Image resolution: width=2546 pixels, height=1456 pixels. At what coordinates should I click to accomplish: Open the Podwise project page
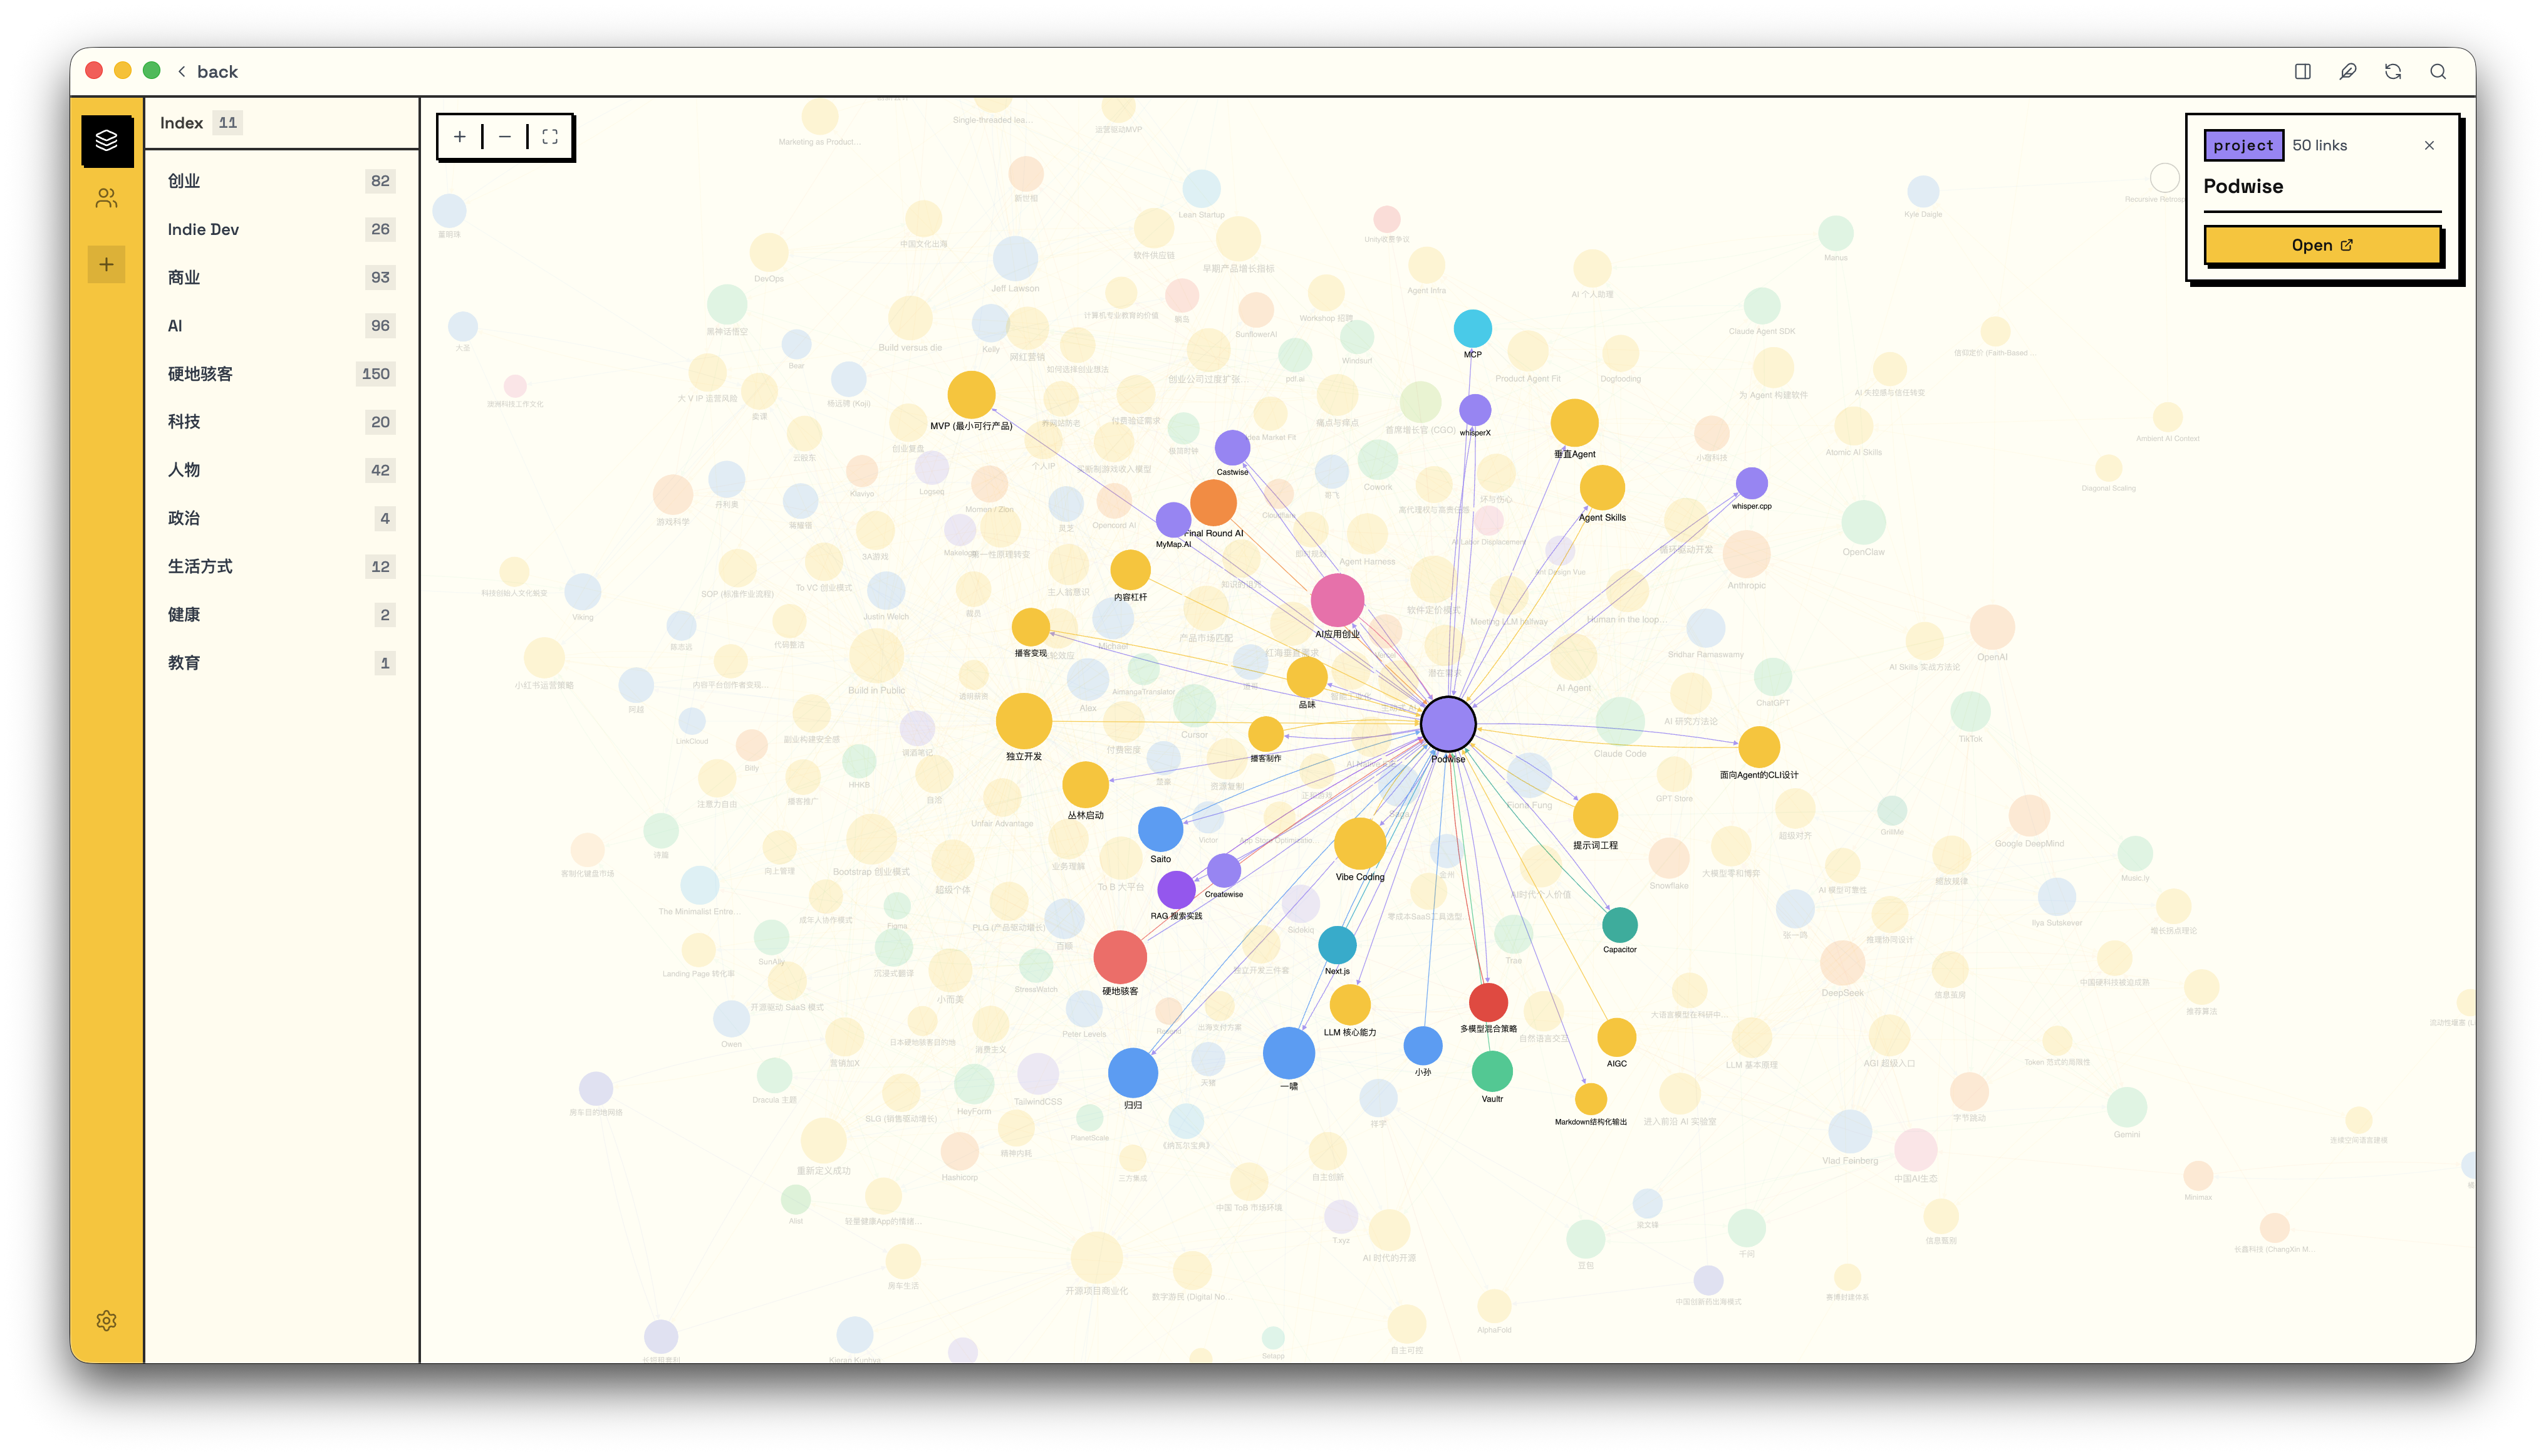click(2322, 245)
